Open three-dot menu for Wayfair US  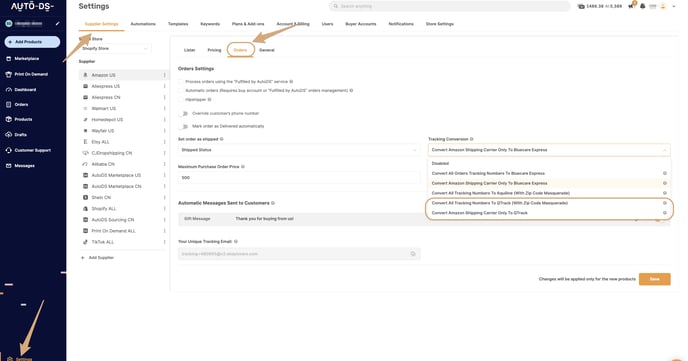(165, 131)
